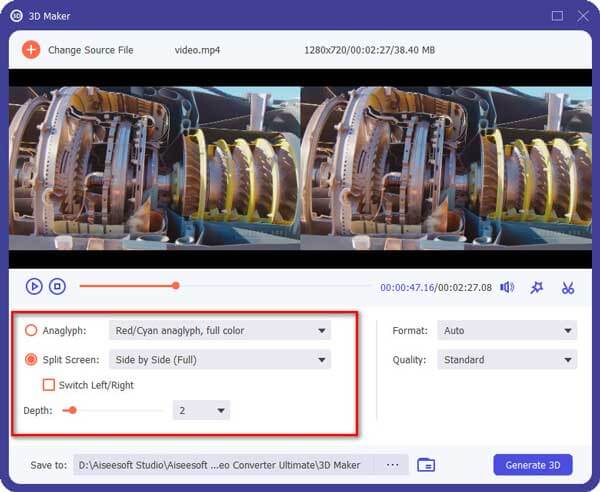600x492 pixels.
Task: Open the Quality Standard dropdown
Action: tap(507, 360)
